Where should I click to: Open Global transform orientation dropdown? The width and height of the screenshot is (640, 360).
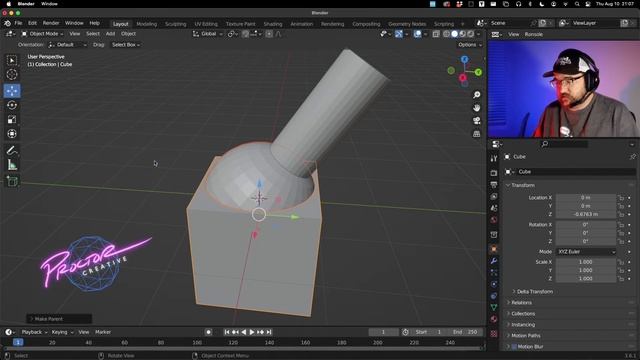click(x=208, y=34)
